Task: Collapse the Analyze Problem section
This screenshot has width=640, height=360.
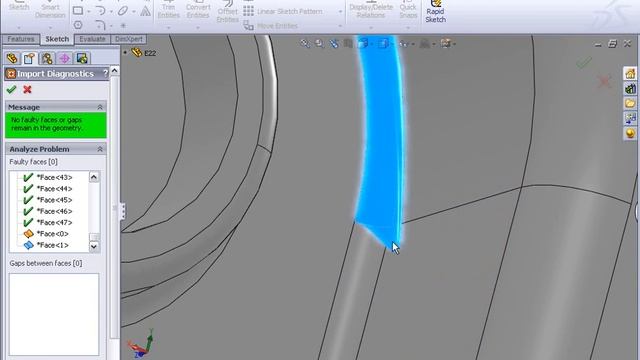Action: 100,149
